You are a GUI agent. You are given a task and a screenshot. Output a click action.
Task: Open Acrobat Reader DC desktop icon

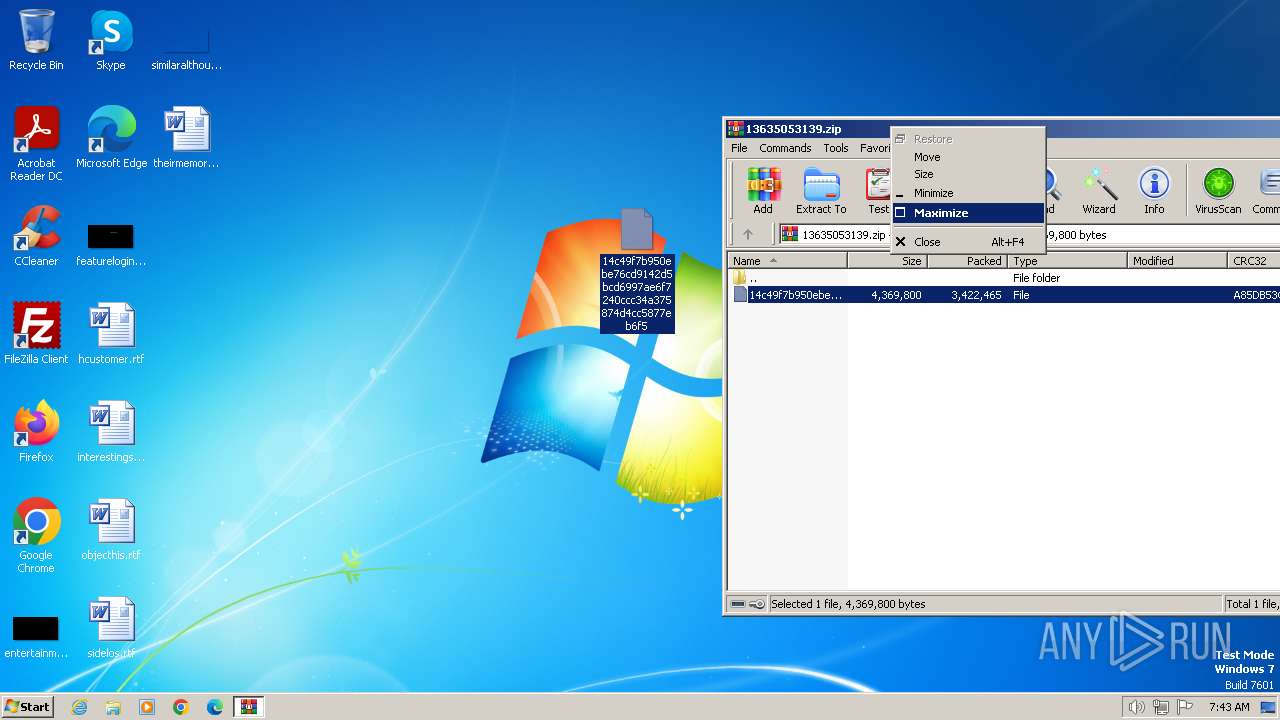tap(36, 144)
